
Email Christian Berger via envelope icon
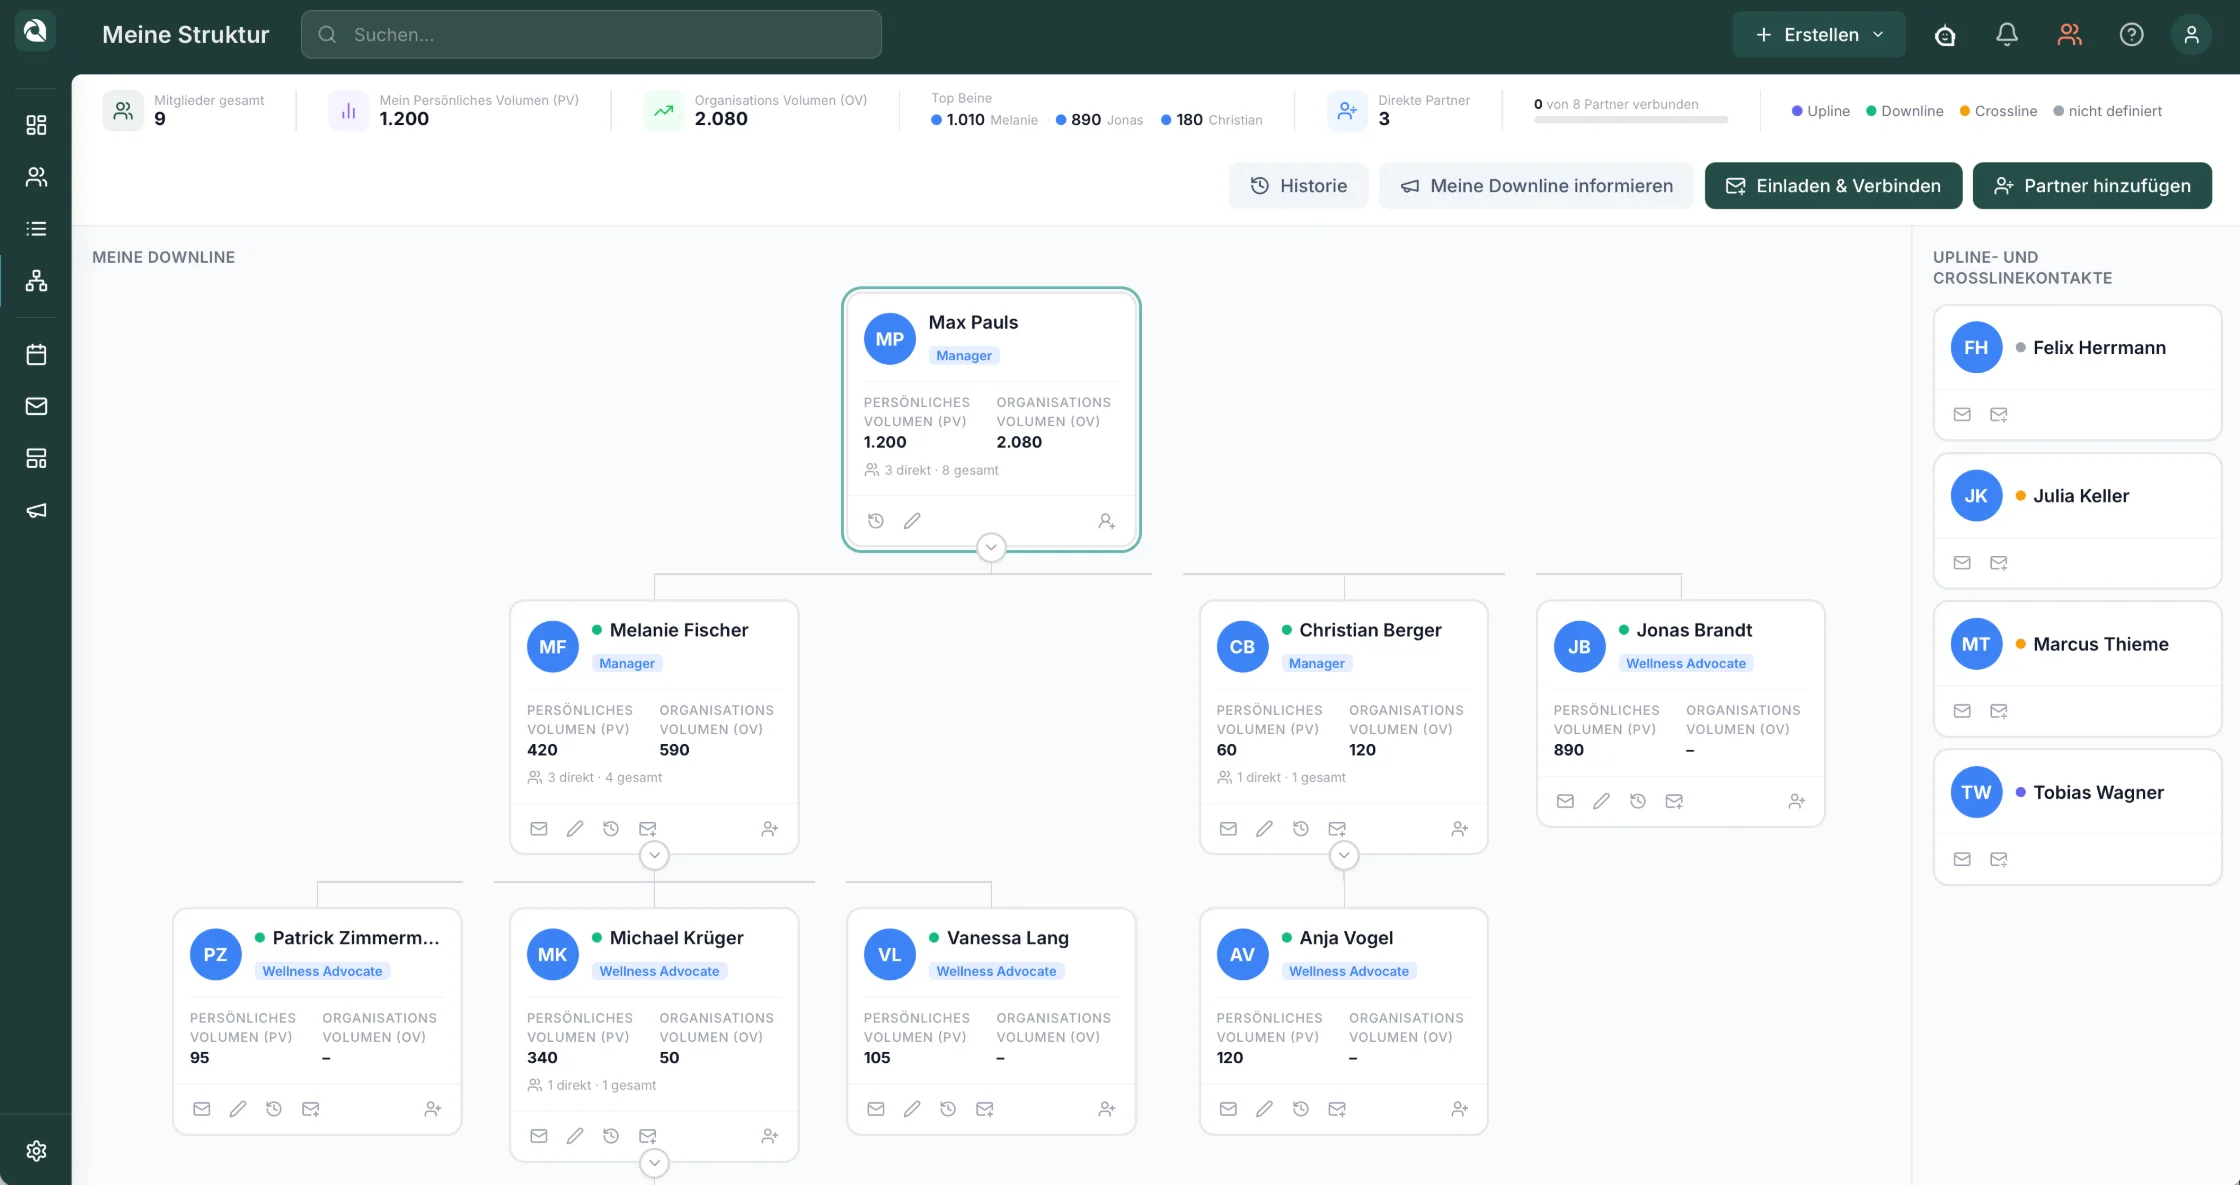point(1228,829)
